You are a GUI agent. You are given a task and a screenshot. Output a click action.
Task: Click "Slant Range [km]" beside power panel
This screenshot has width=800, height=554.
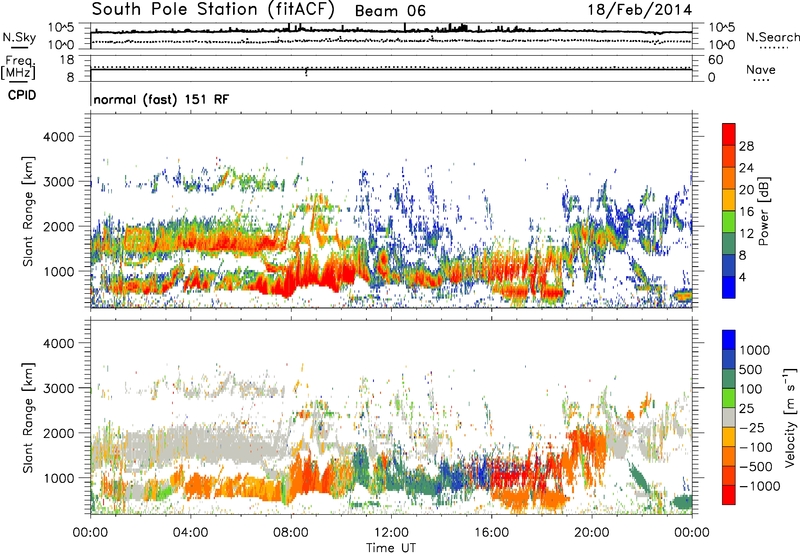[x=28, y=211]
